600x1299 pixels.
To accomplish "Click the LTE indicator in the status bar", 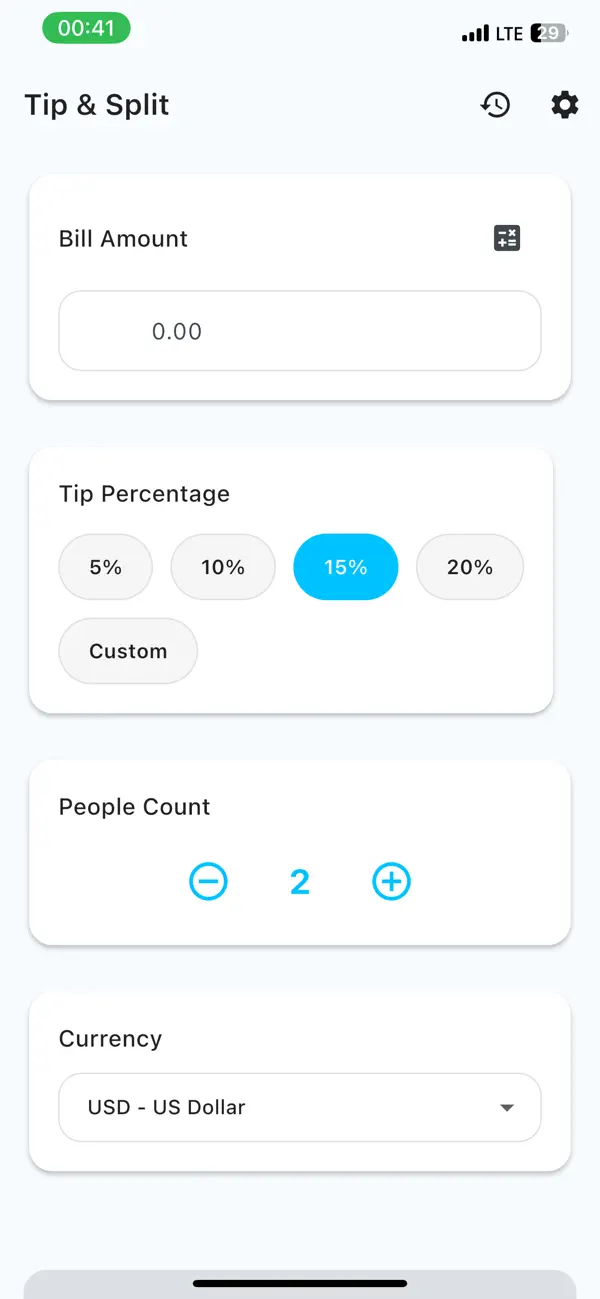I will pos(507,33).
